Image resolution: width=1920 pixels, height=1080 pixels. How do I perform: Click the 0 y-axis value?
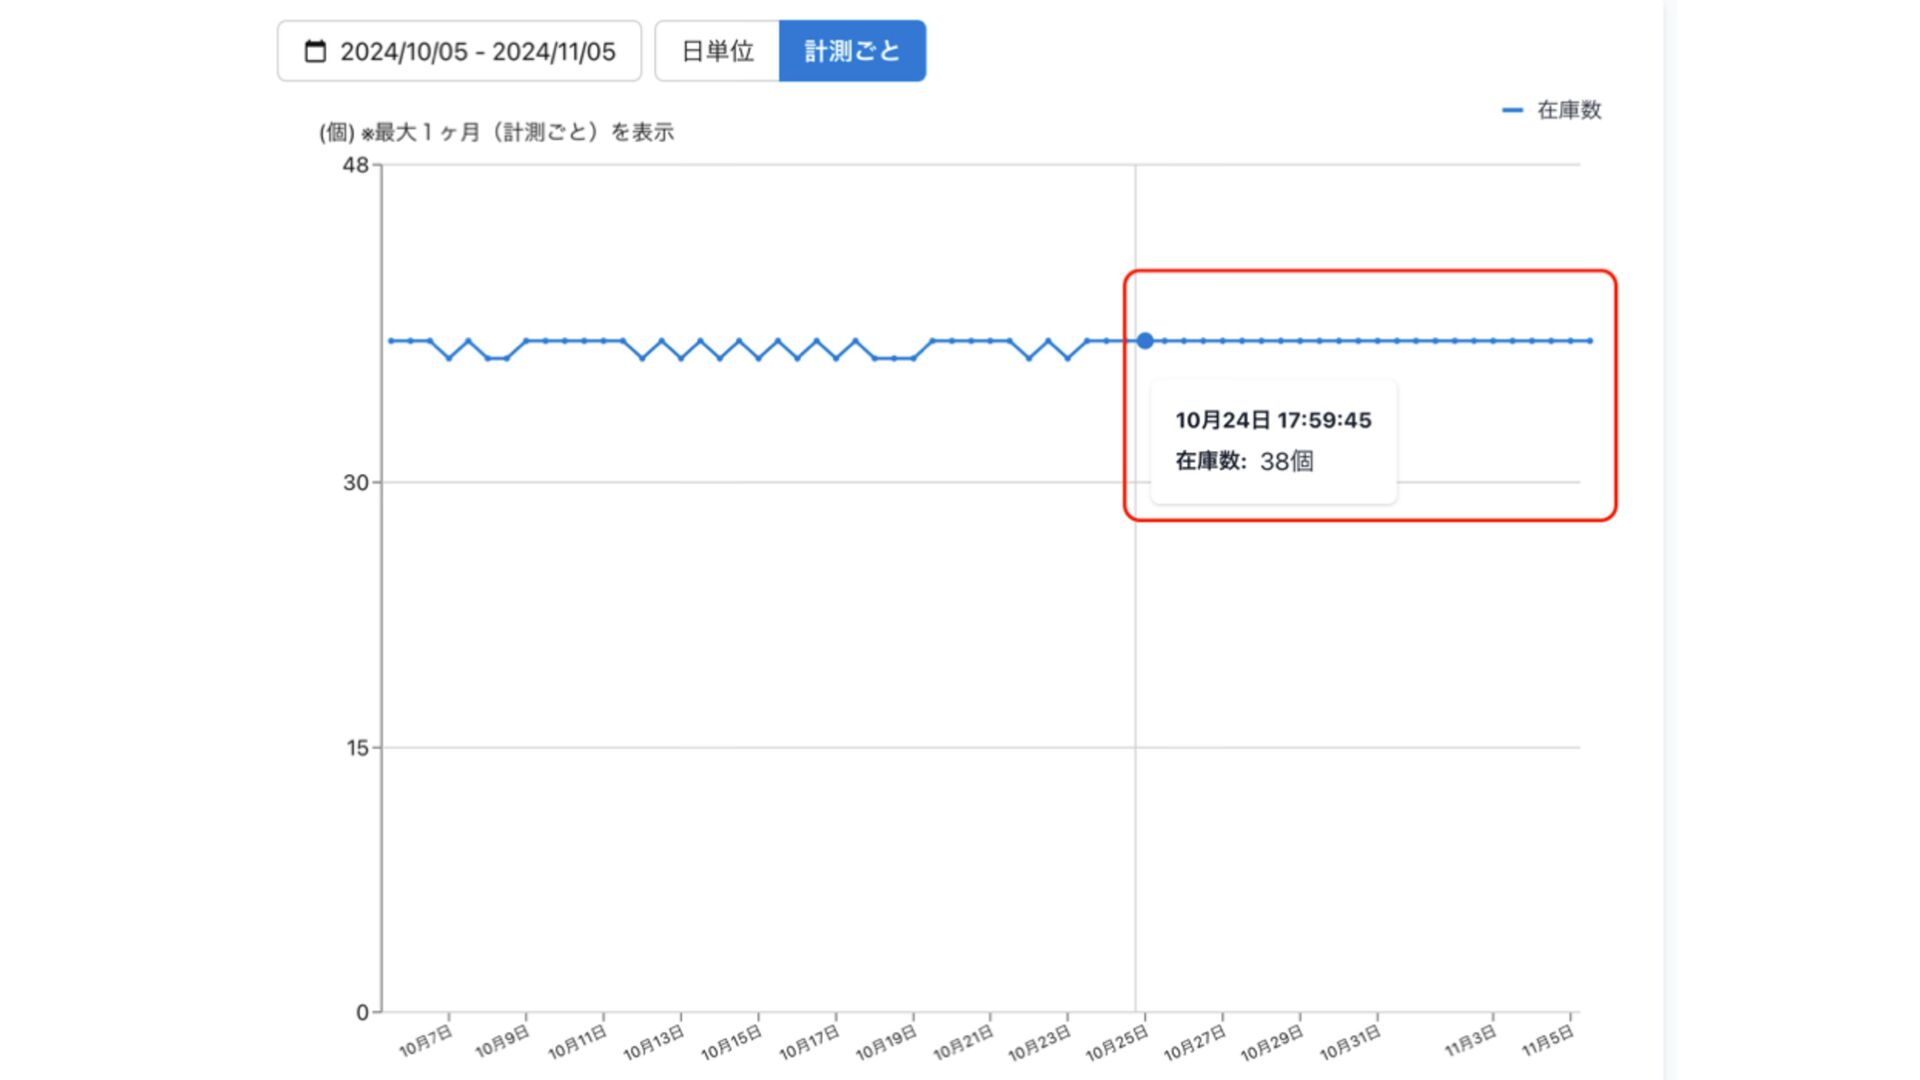pos(362,1013)
